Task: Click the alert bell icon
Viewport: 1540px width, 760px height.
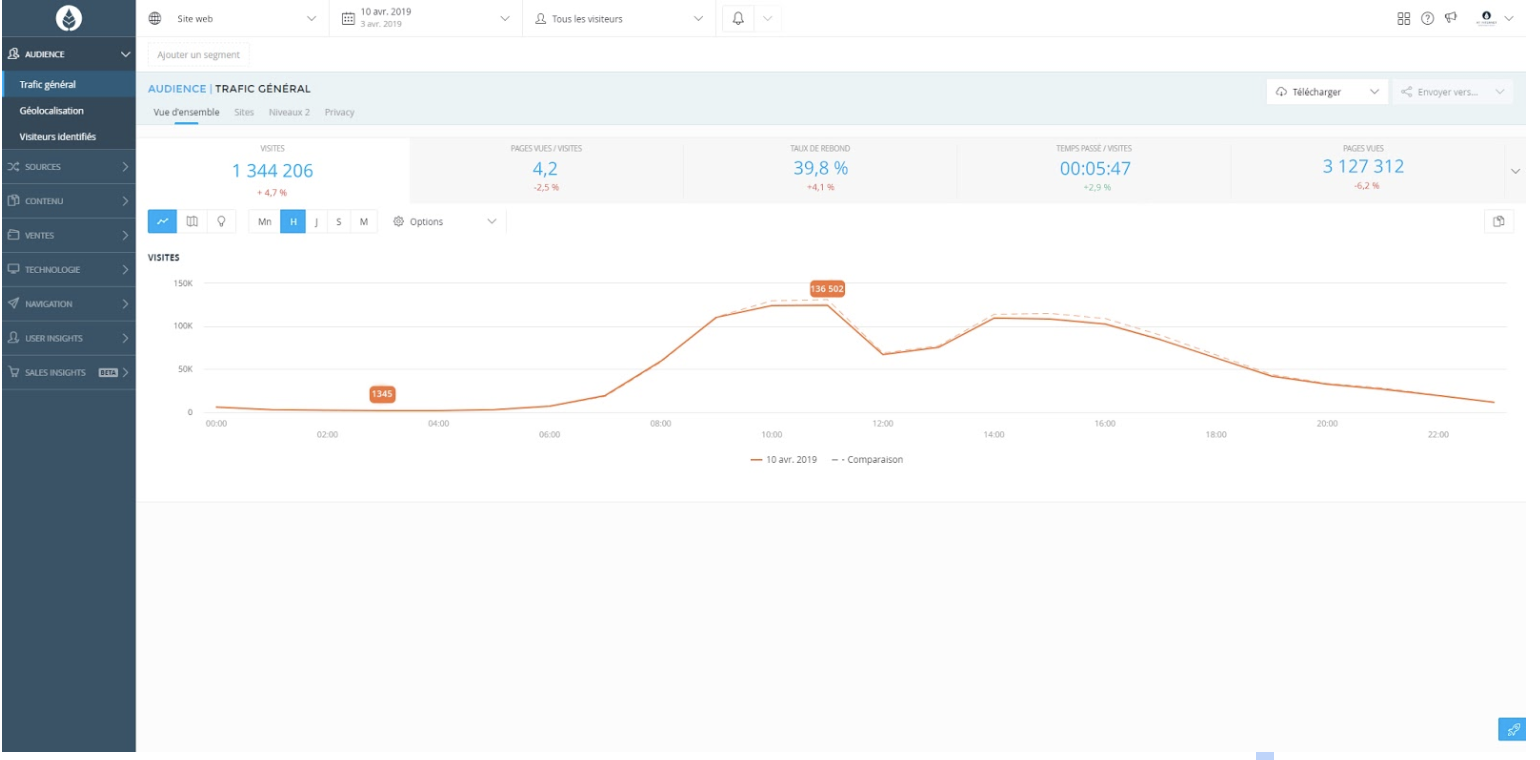Action: 738,18
